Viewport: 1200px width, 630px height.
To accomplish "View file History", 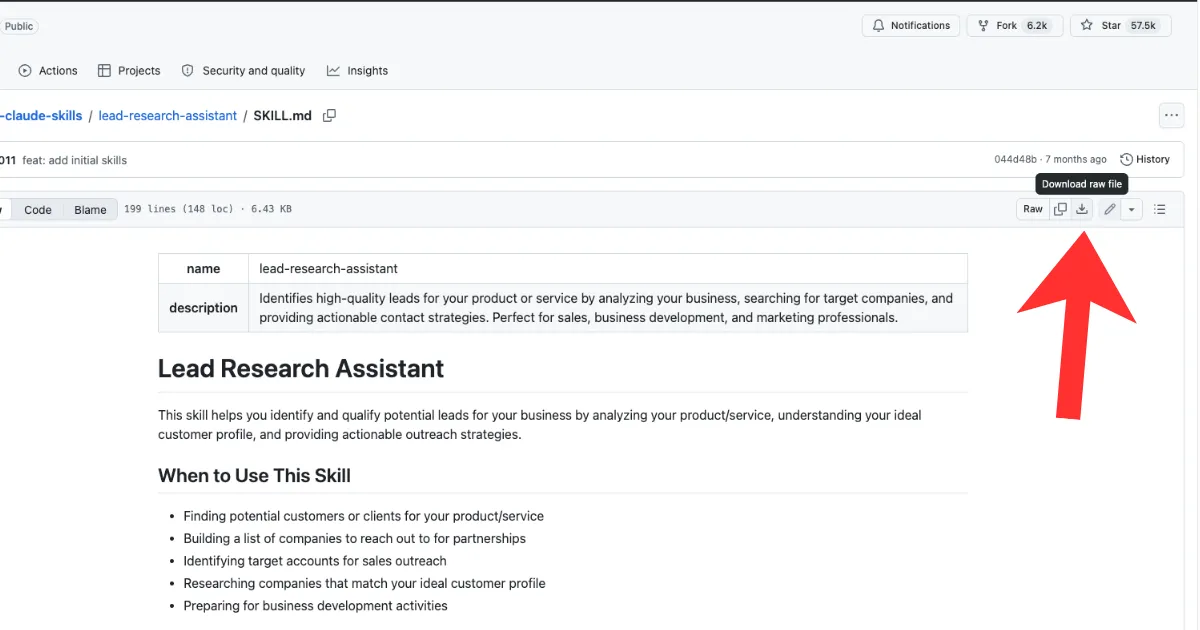I will (x=1145, y=159).
